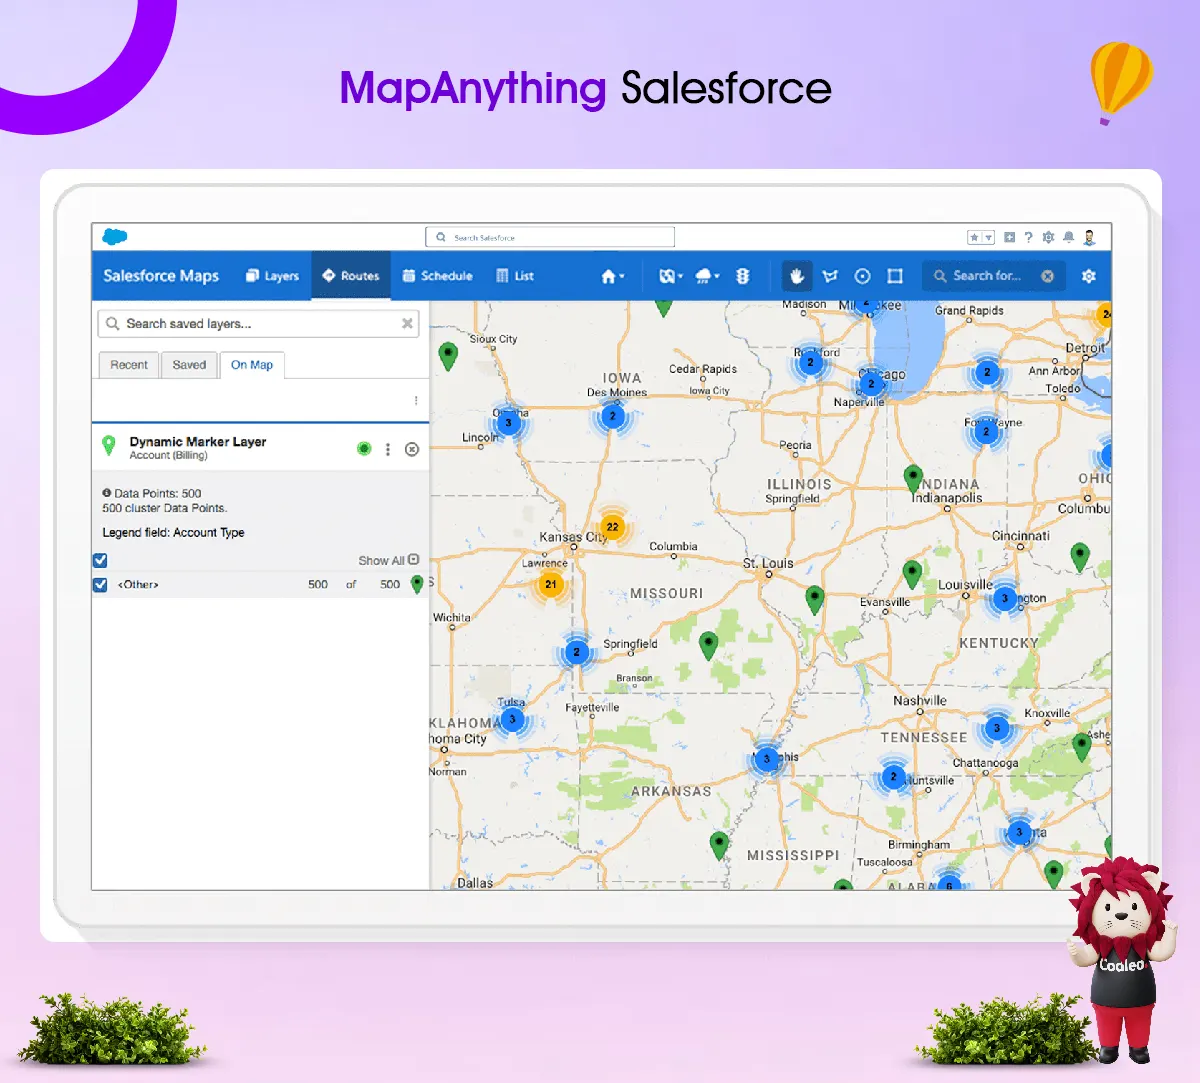Open the List tab

[515, 276]
